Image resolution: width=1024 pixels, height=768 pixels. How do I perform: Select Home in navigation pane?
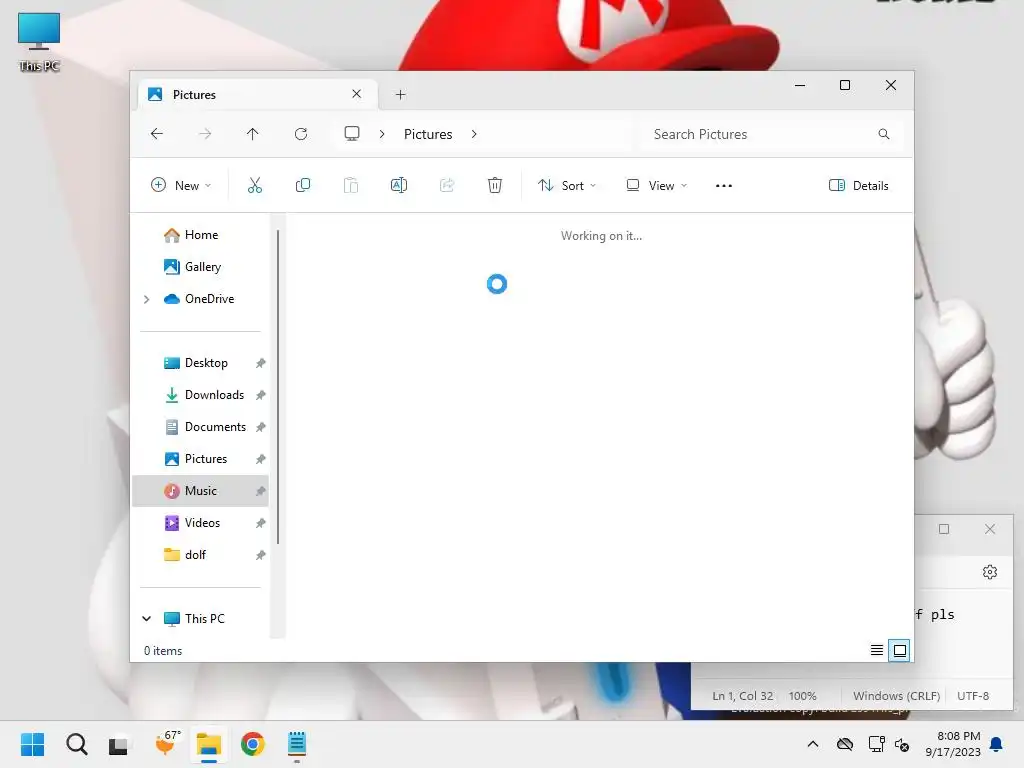click(x=201, y=235)
